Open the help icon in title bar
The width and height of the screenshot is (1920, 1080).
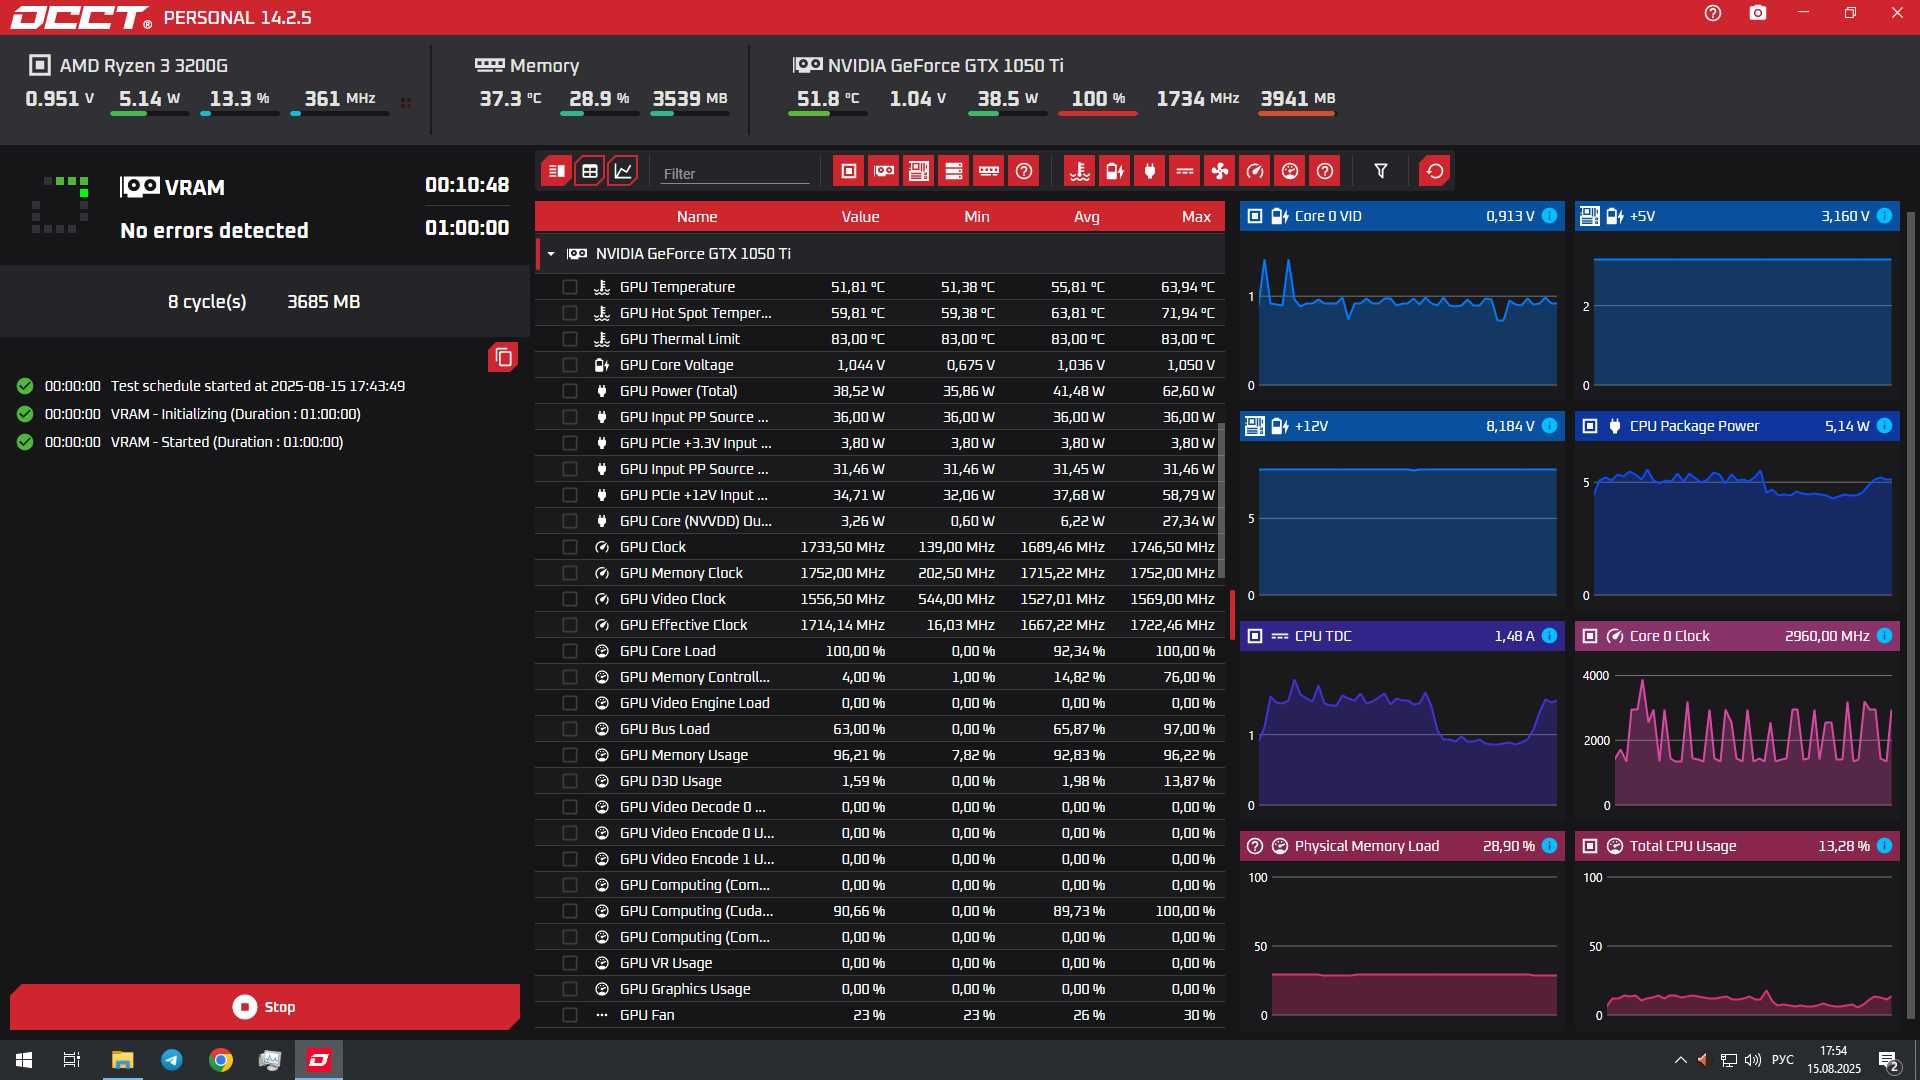point(1713,13)
